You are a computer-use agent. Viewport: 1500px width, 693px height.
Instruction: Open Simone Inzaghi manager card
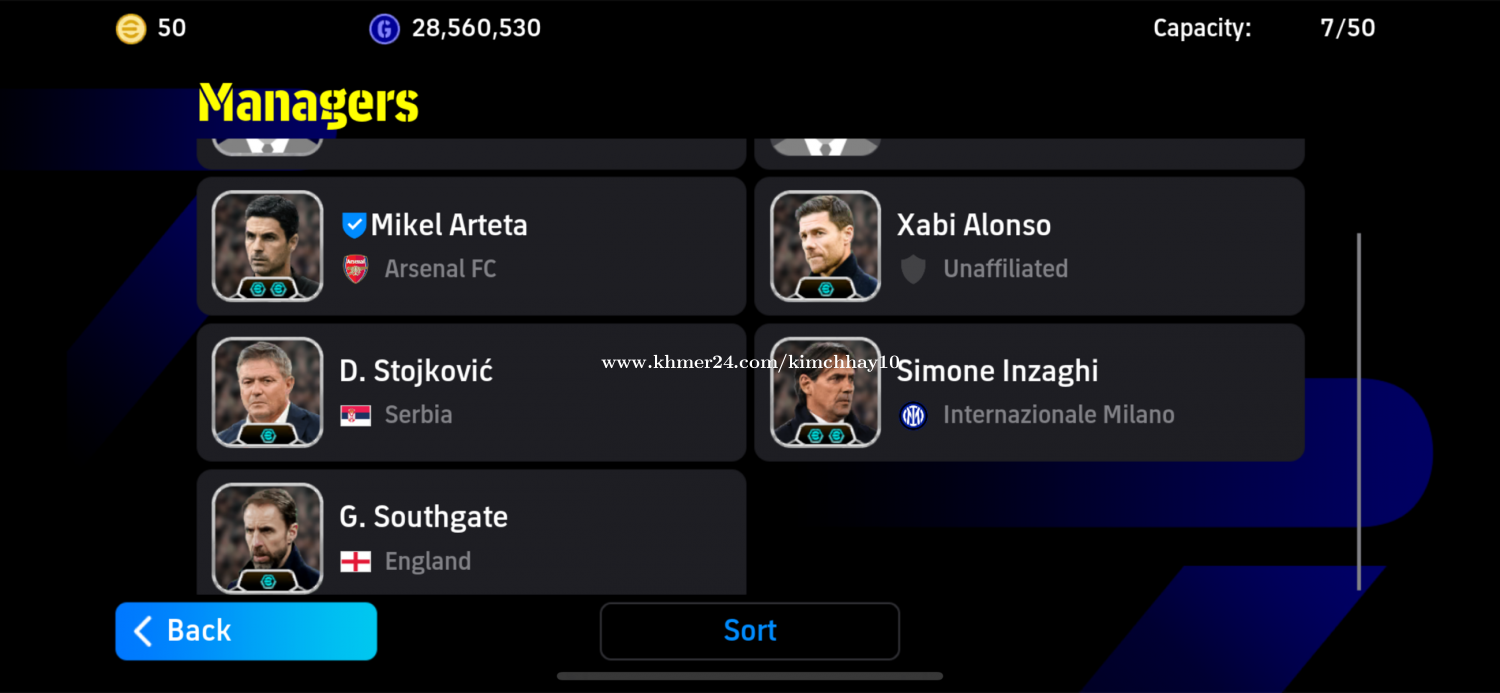pyautogui.click(x=1030, y=392)
